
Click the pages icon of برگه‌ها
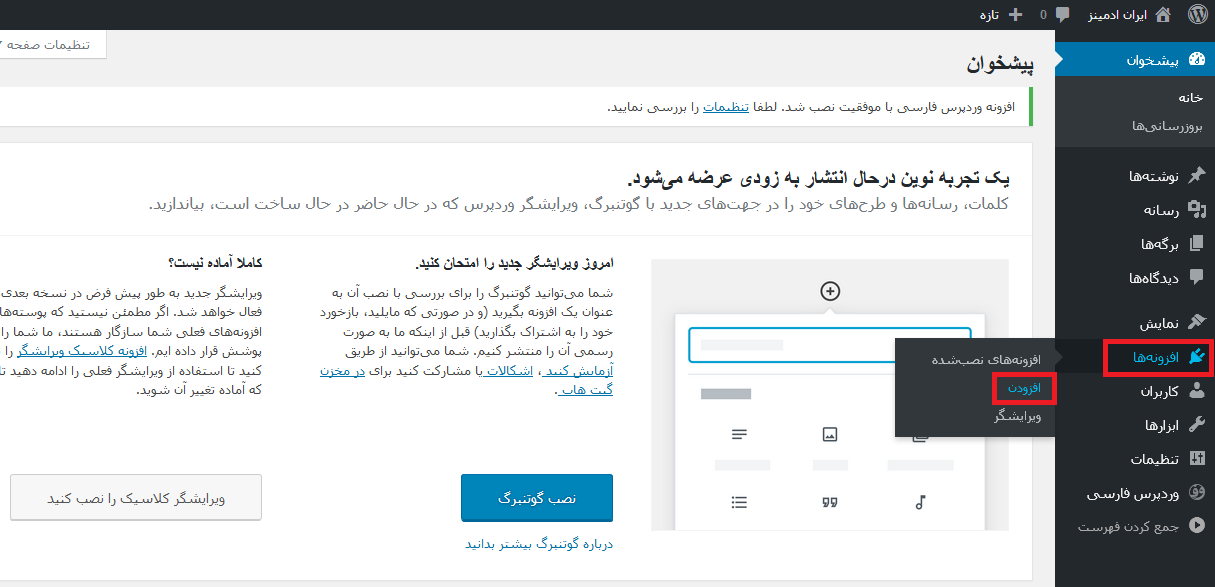pyautogui.click(x=1198, y=244)
